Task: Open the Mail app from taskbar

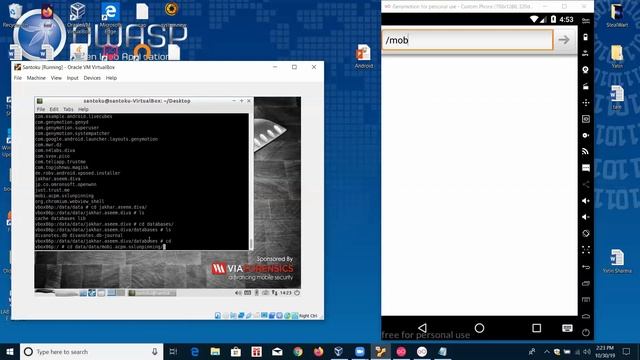Action: [277, 351]
